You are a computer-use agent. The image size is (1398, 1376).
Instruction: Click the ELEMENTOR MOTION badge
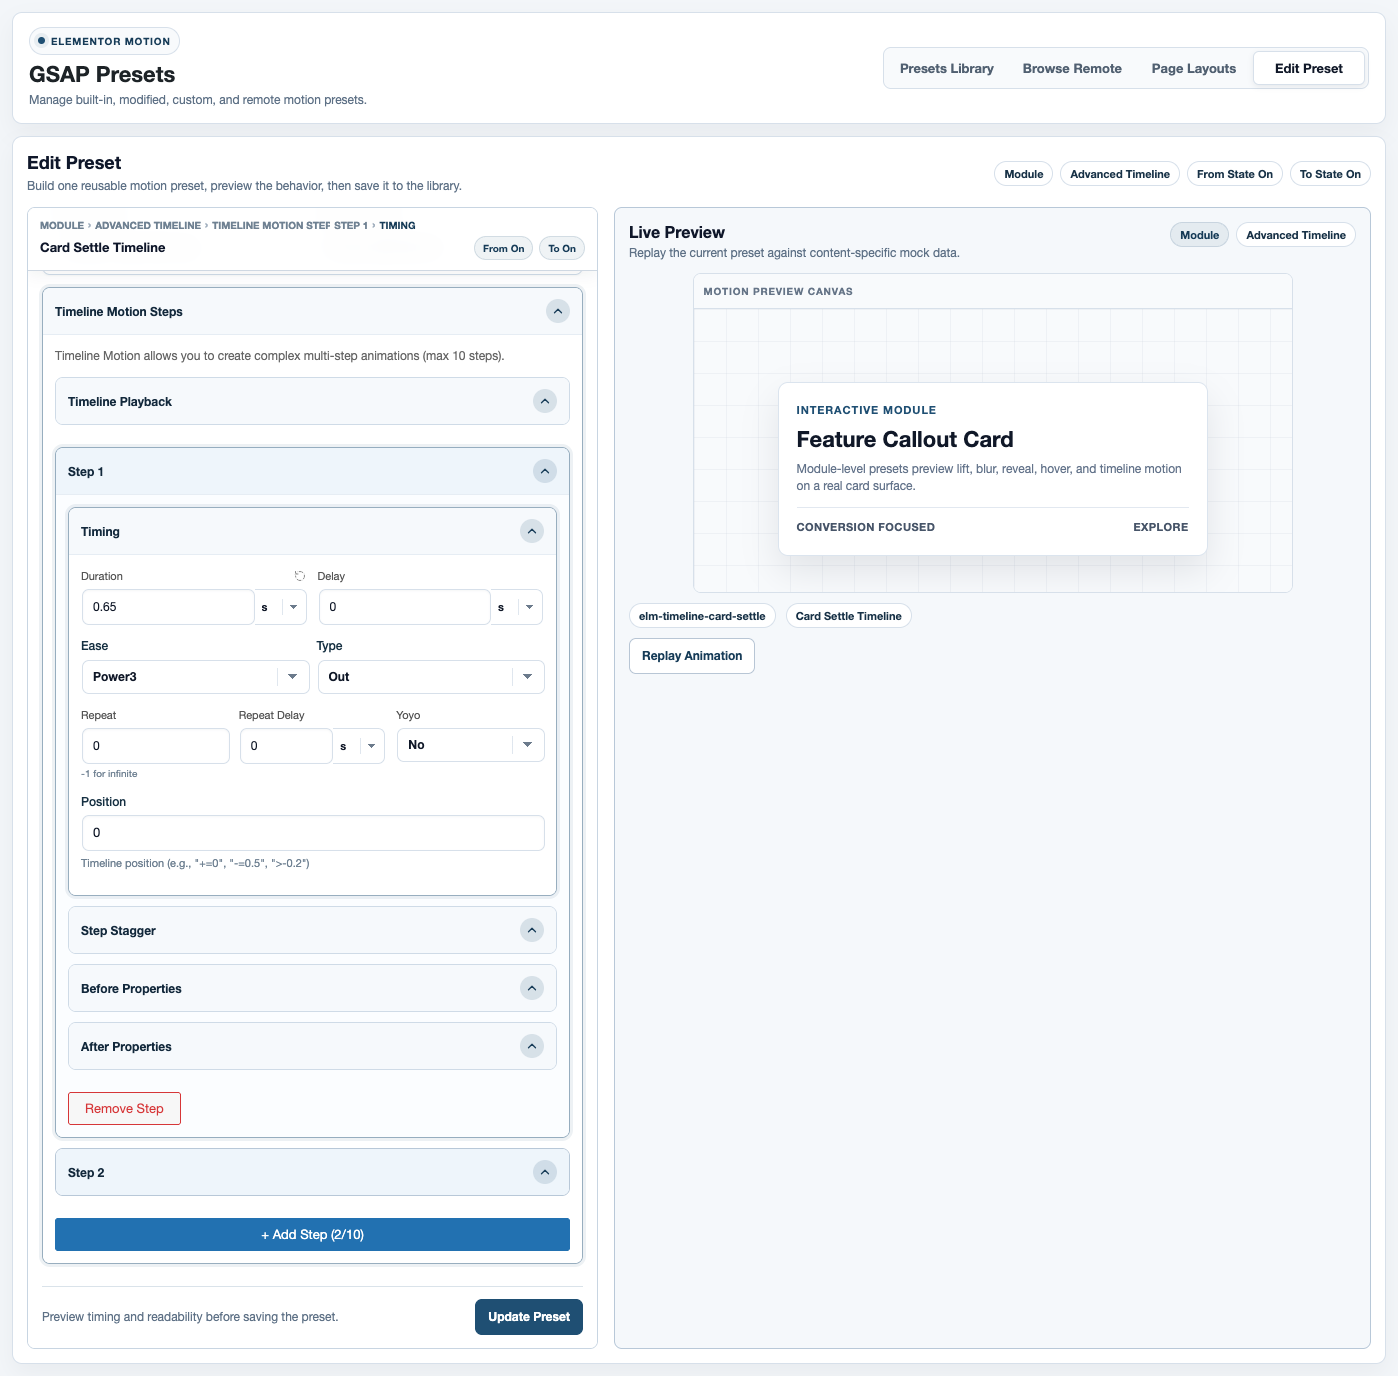click(x=104, y=41)
